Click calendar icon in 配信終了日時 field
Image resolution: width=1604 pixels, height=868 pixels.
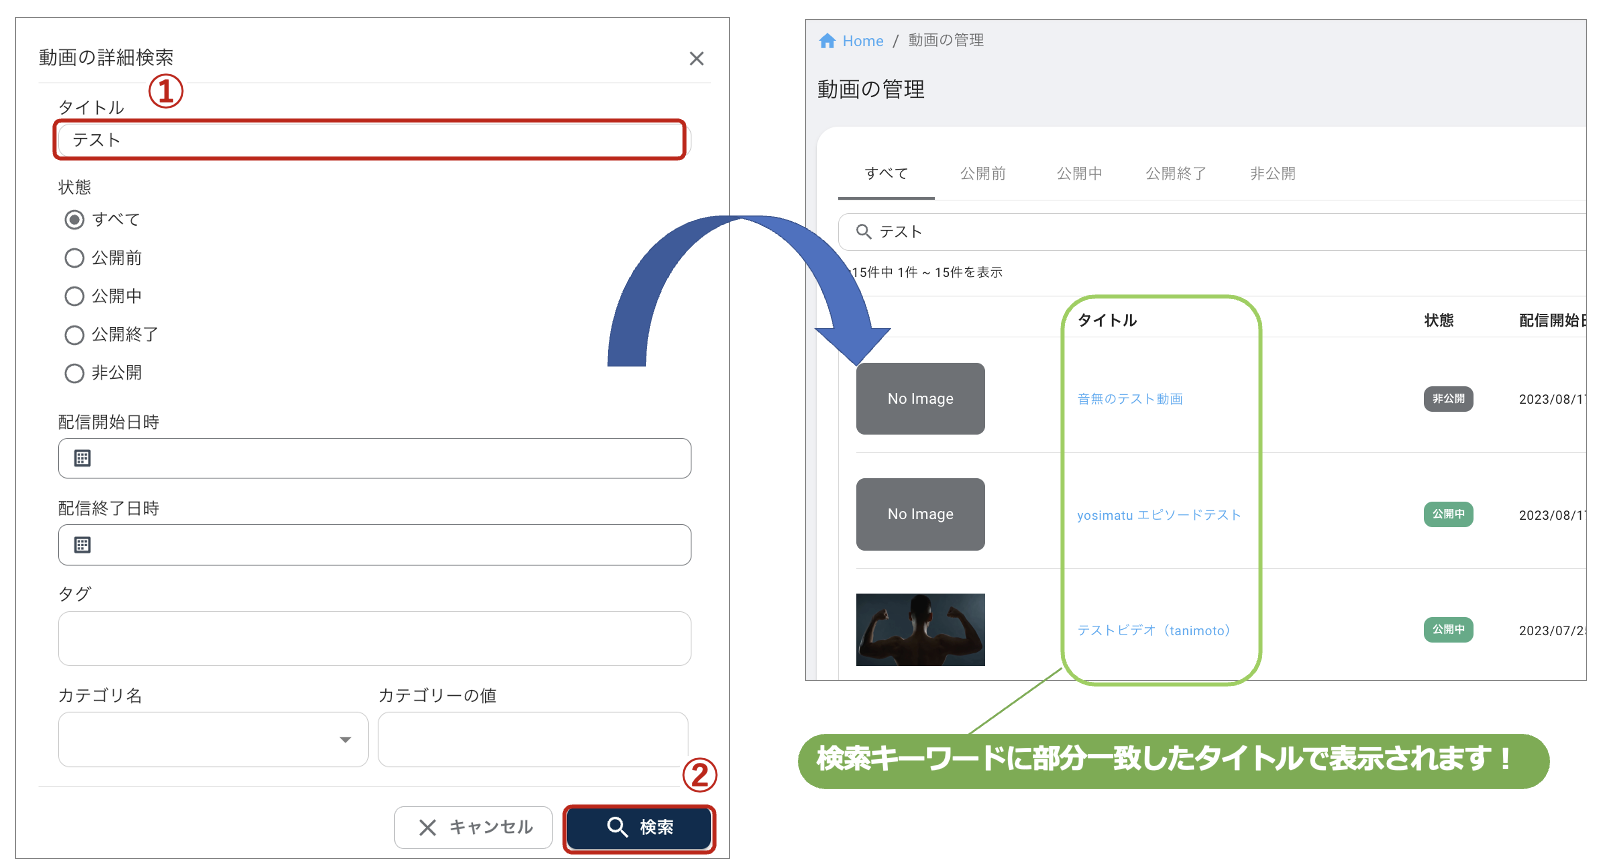coord(83,545)
